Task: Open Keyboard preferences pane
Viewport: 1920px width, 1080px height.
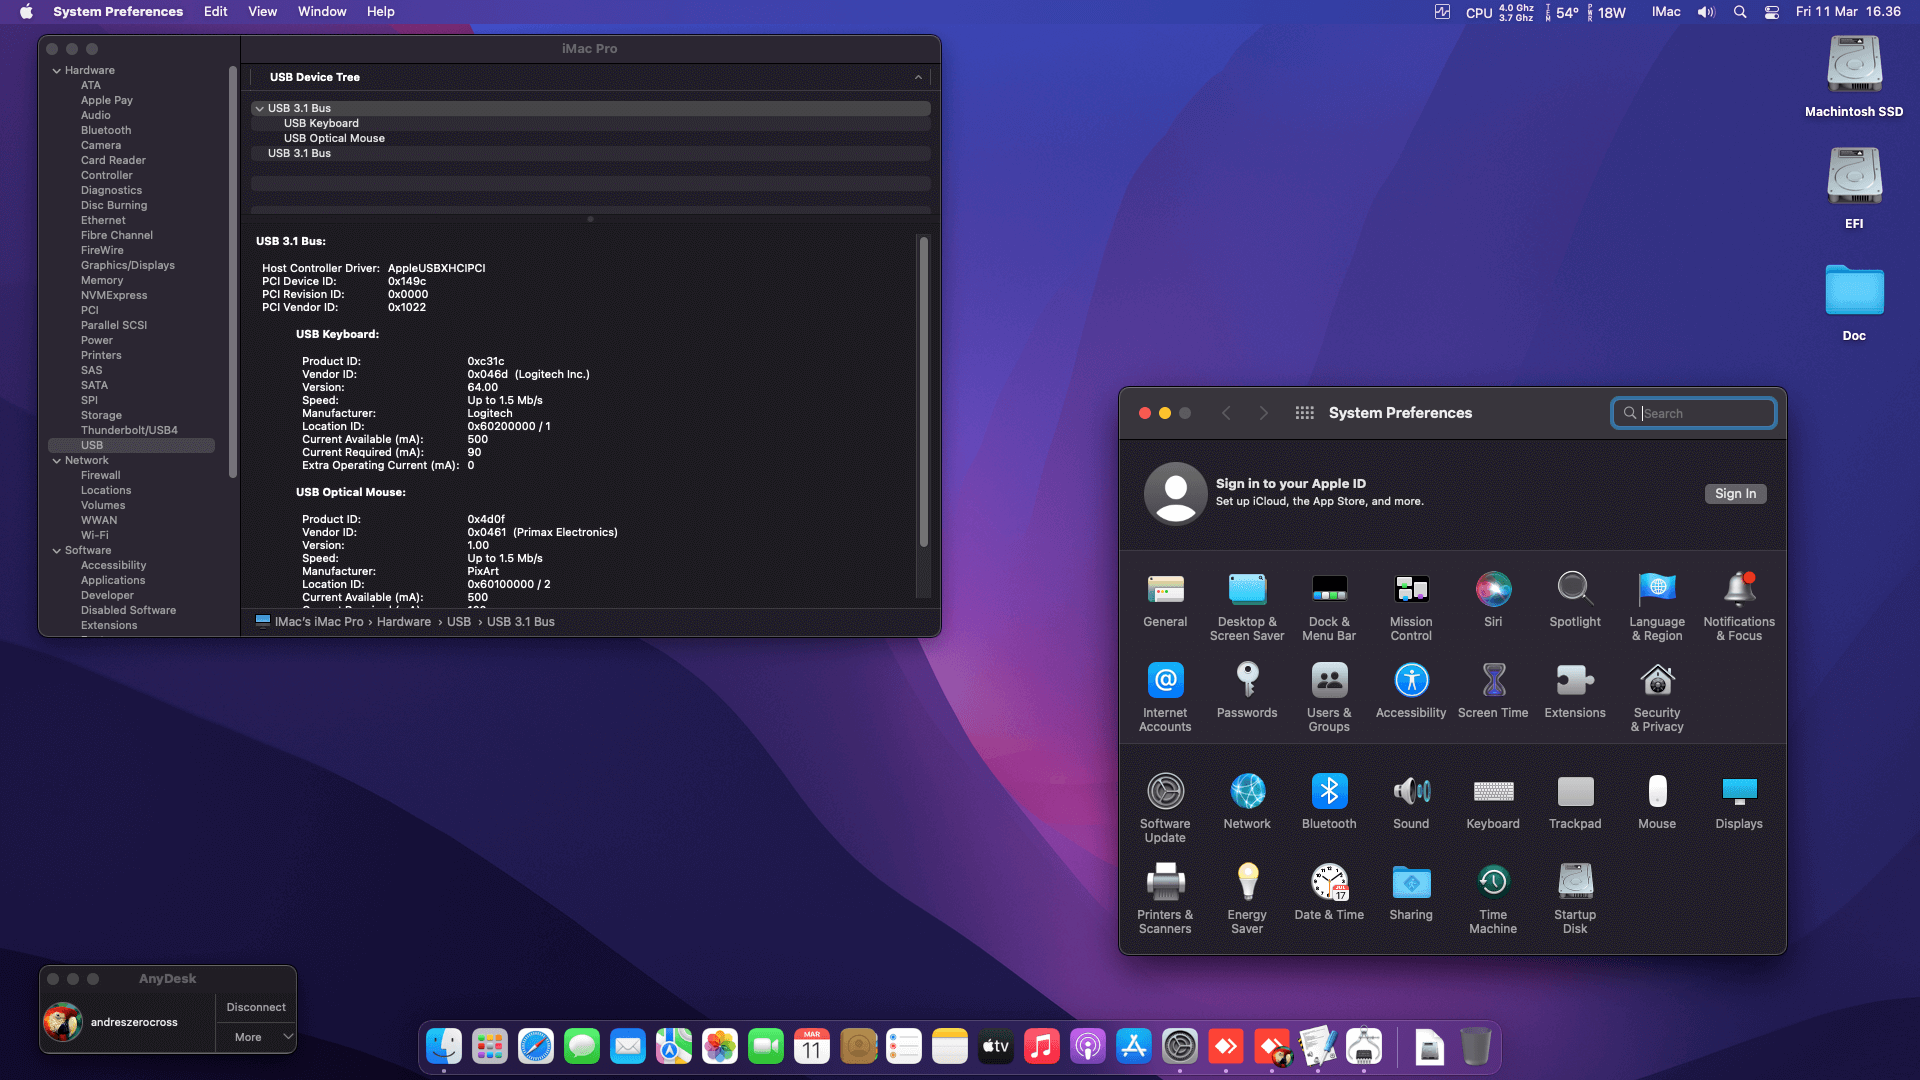Action: (1493, 802)
